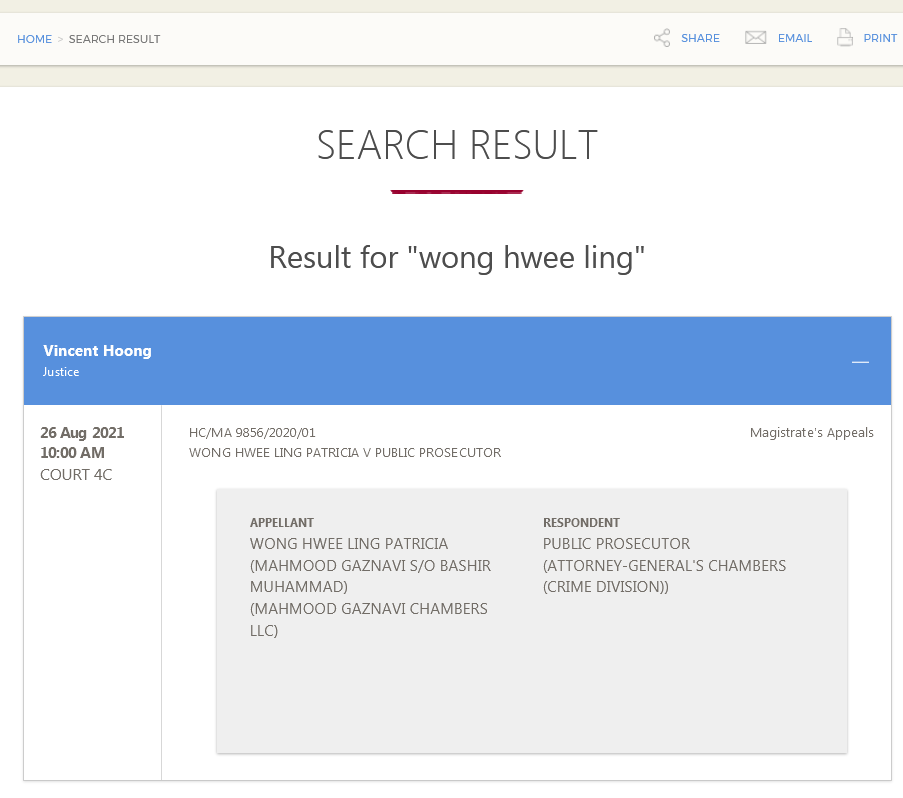Viewport: 903px width, 798px height.
Task: Click the printer icon
Action: 845,38
